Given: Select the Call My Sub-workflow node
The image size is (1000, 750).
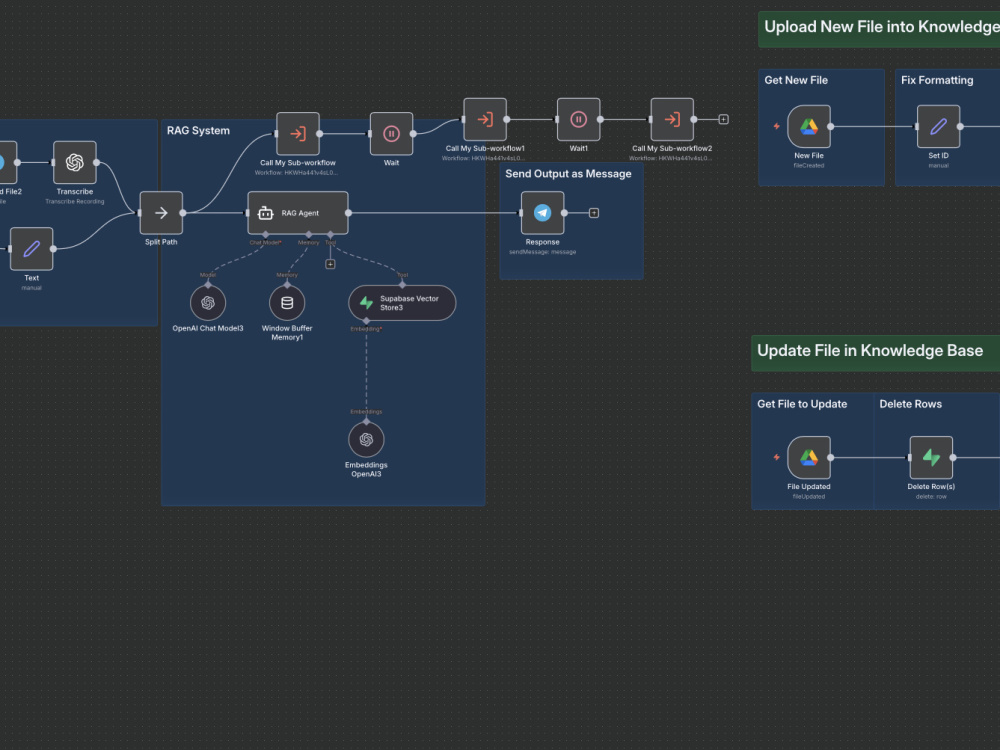Looking at the screenshot, I should (x=298, y=133).
